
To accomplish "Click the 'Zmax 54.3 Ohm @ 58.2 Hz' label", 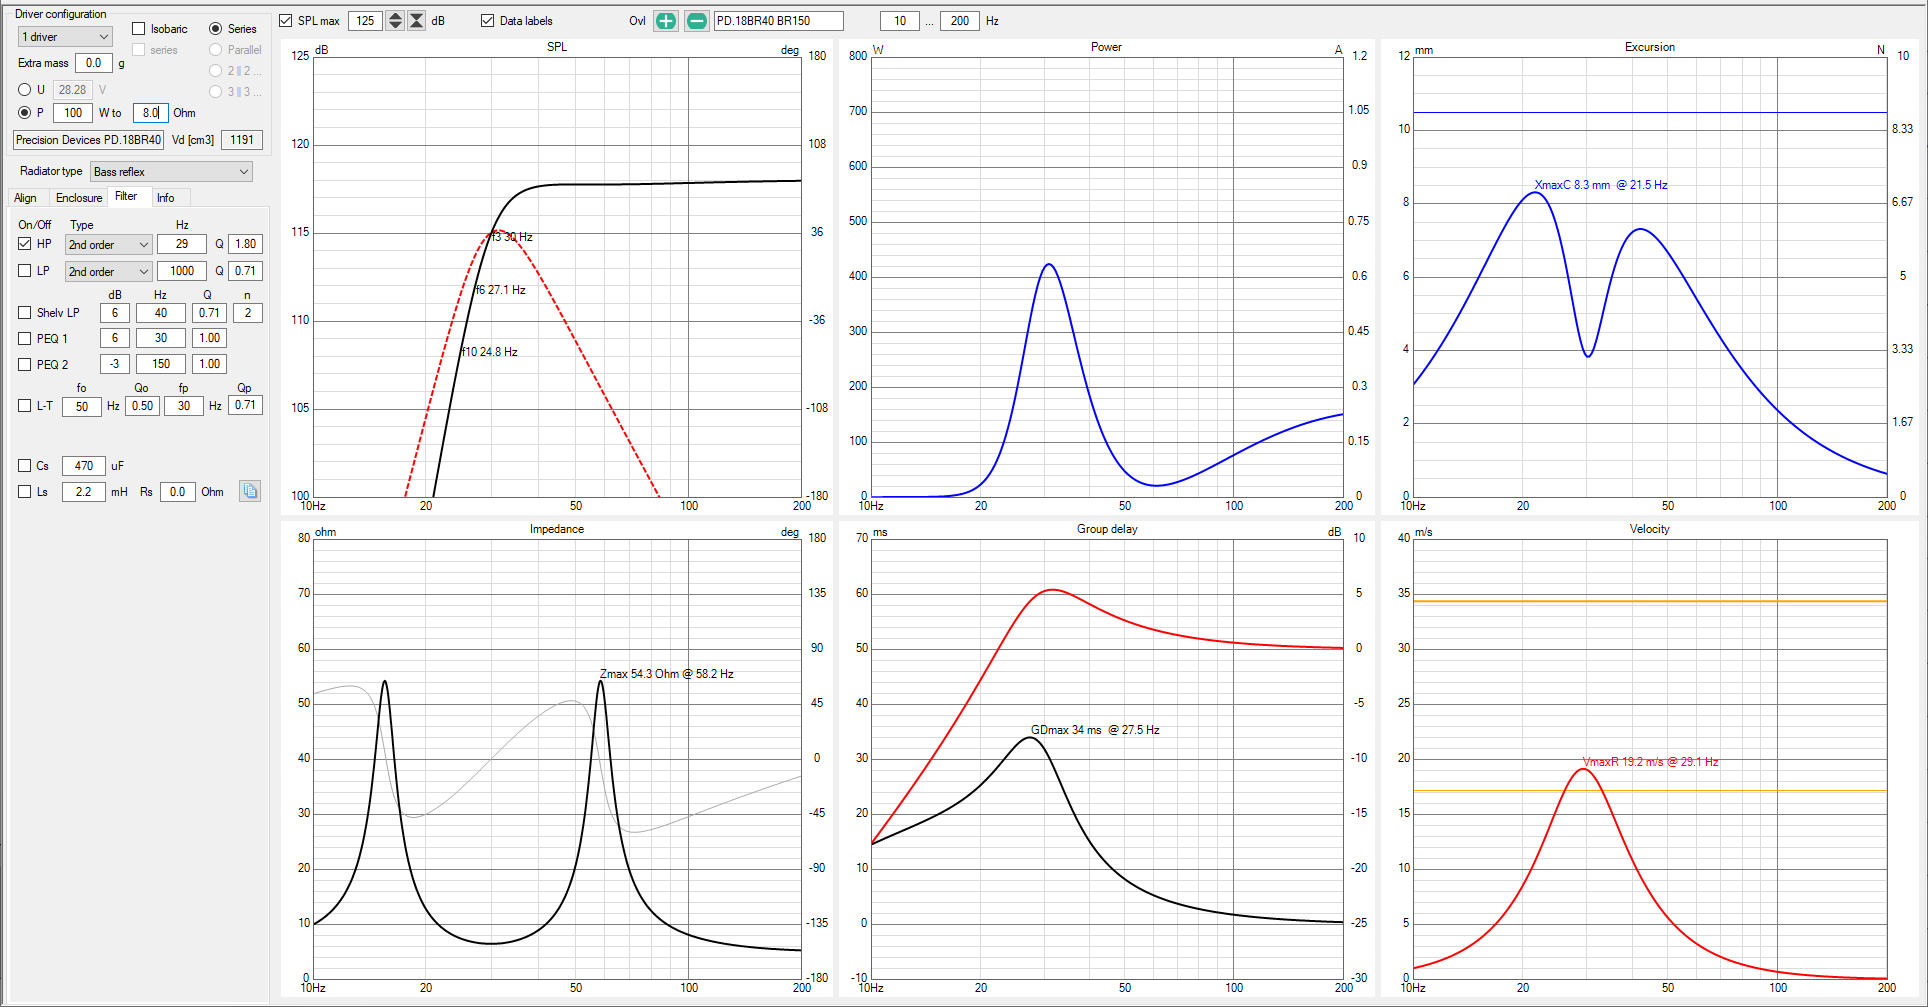I will coord(667,674).
